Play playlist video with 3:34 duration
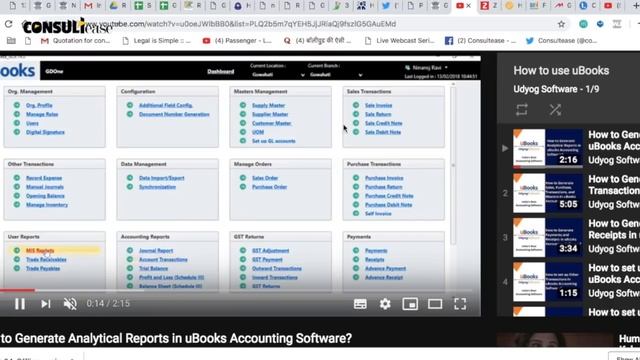 (548, 237)
